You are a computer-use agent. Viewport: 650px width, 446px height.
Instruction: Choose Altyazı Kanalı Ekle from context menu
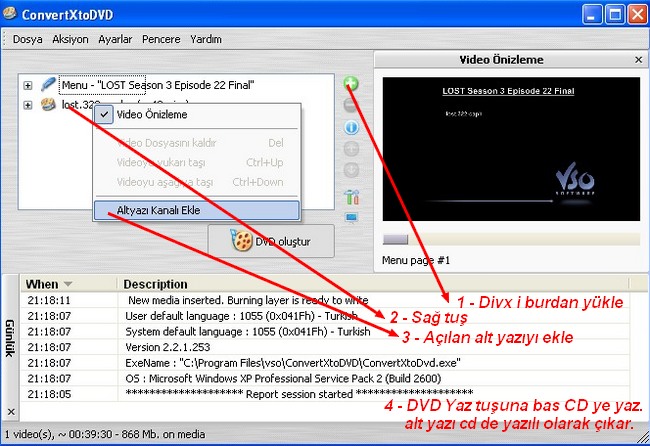(196, 210)
